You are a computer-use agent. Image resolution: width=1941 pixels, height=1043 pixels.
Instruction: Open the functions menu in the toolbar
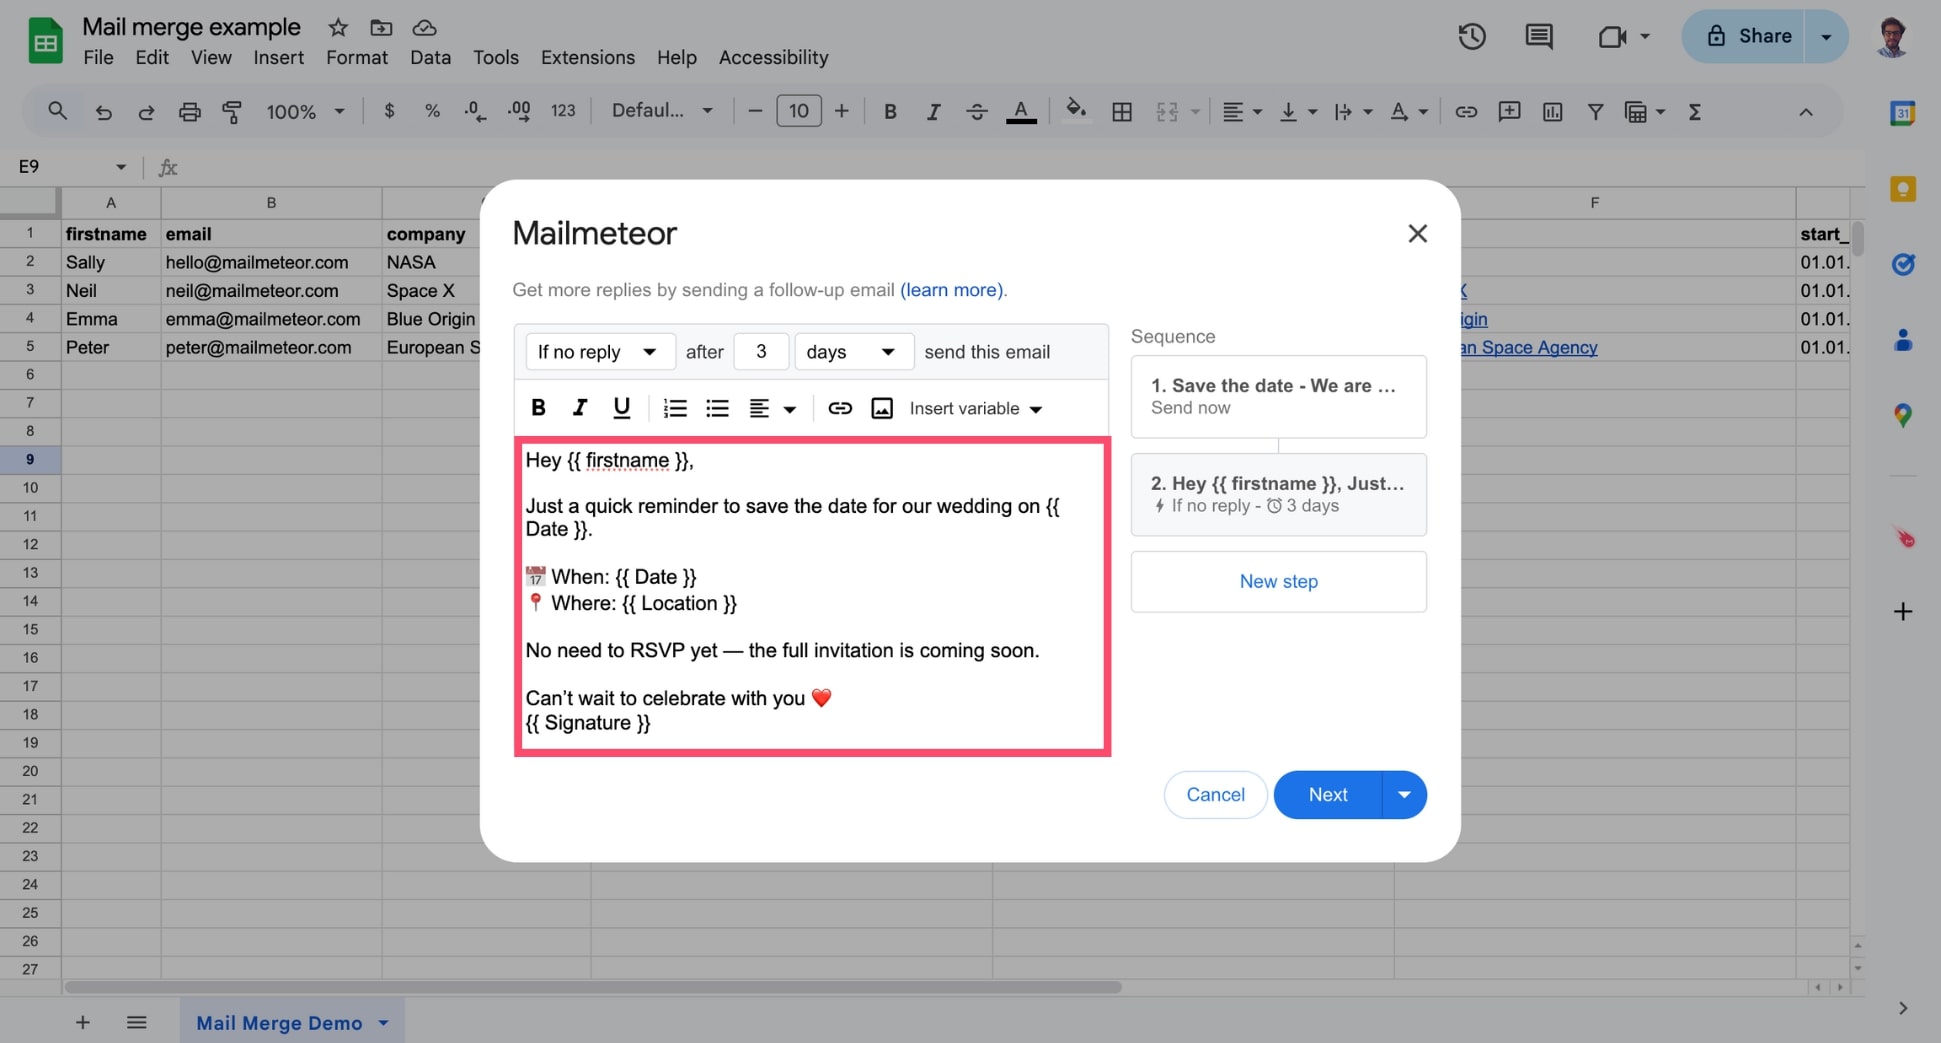pos(1694,111)
